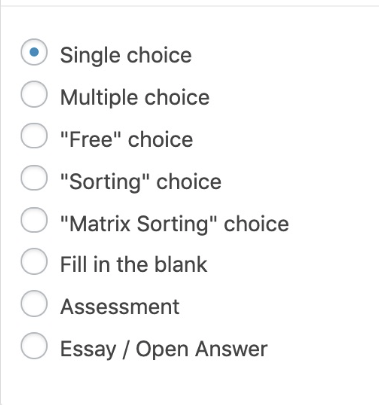Viewport: 379px width, 405px height.
Task: Click the "Fill in the blank" label text
Action: click(x=134, y=265)
